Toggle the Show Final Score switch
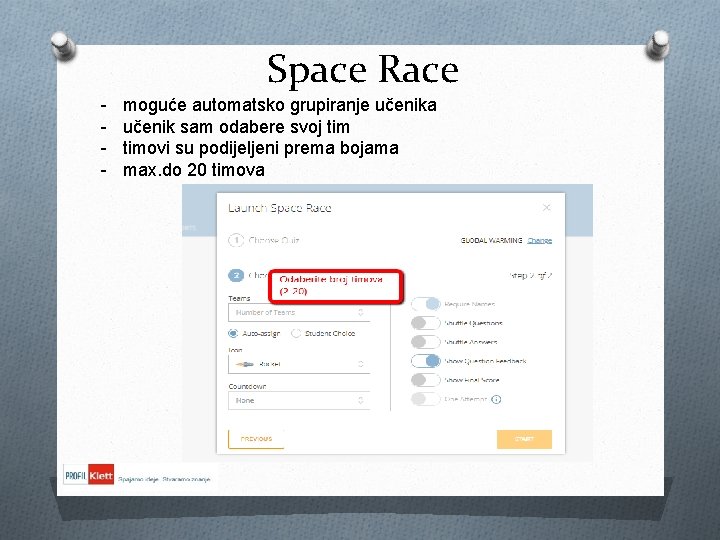 tap(426, 380)
